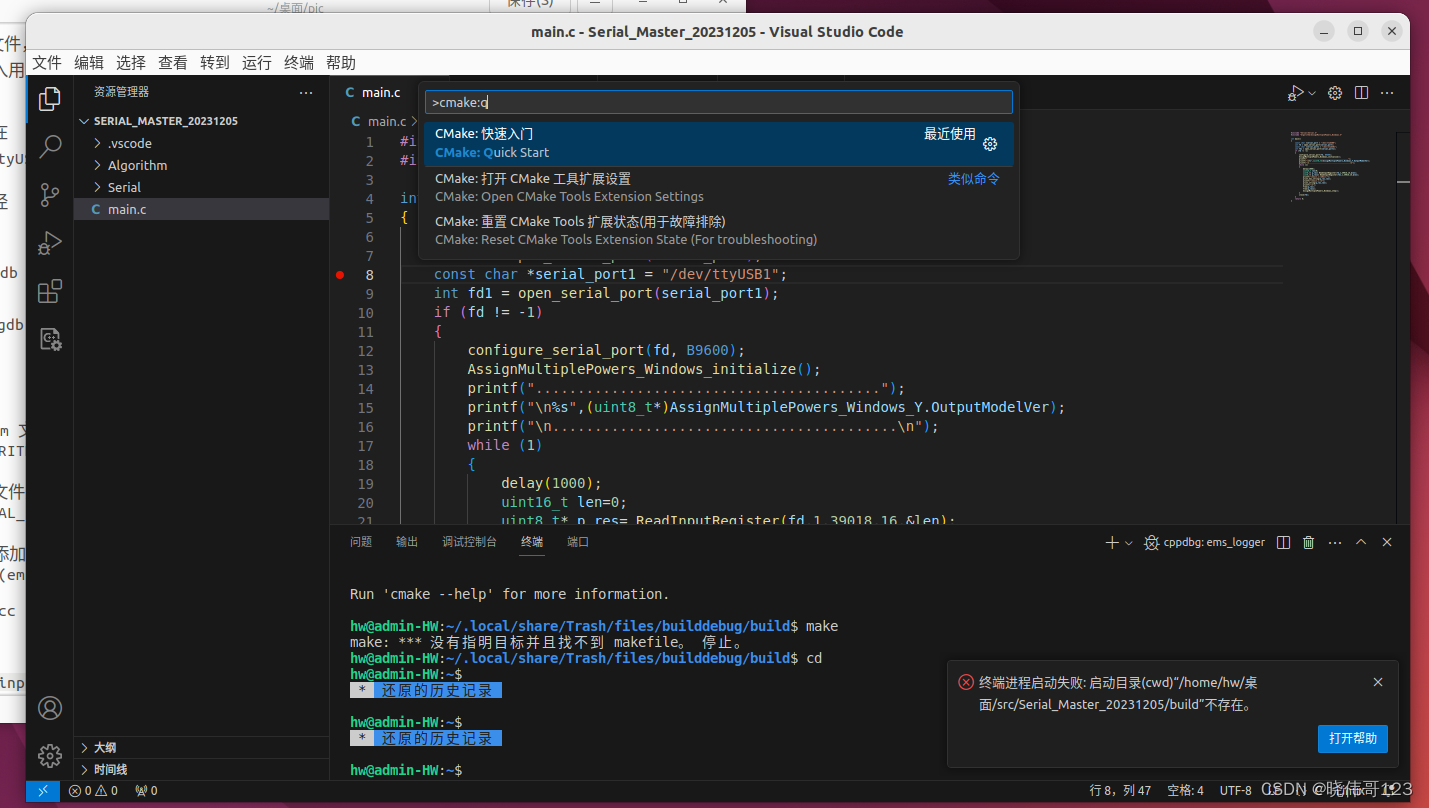This screenshot has width=1429, height=808.
Task: Open the launch profile dropdown next to plus
Action: [x=1129, y=542]
